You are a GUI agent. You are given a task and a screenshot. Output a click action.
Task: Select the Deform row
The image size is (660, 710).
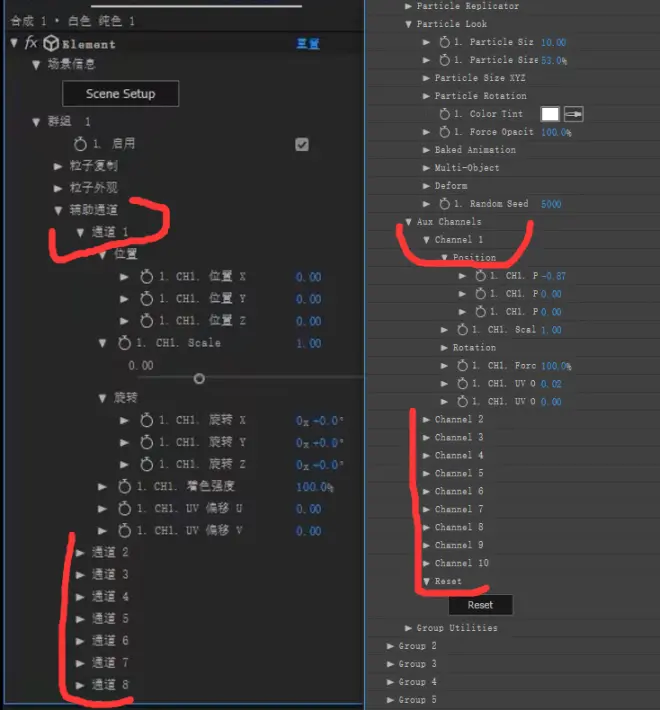451,186
